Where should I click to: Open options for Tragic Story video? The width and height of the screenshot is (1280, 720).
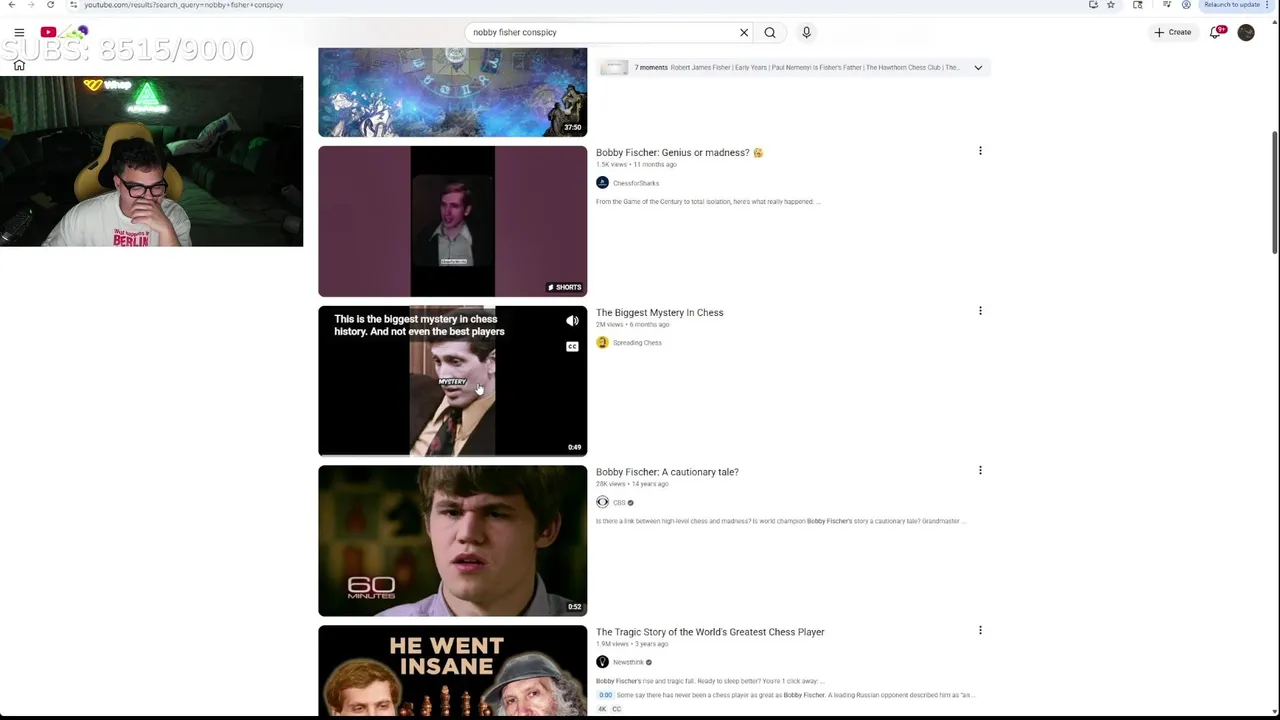pyautogui.click(x=980, y=630)
